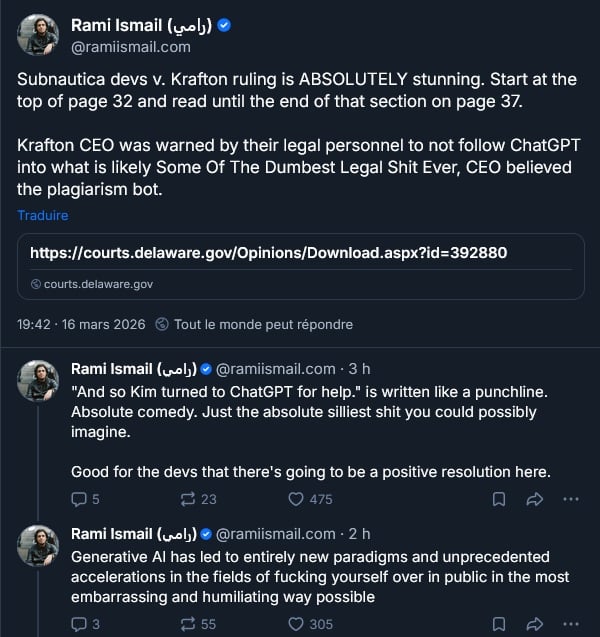Viewport: 600px width, 637px height.
Task: Click avatar on the "3 h" reply
Action: (x=38, y=381)
